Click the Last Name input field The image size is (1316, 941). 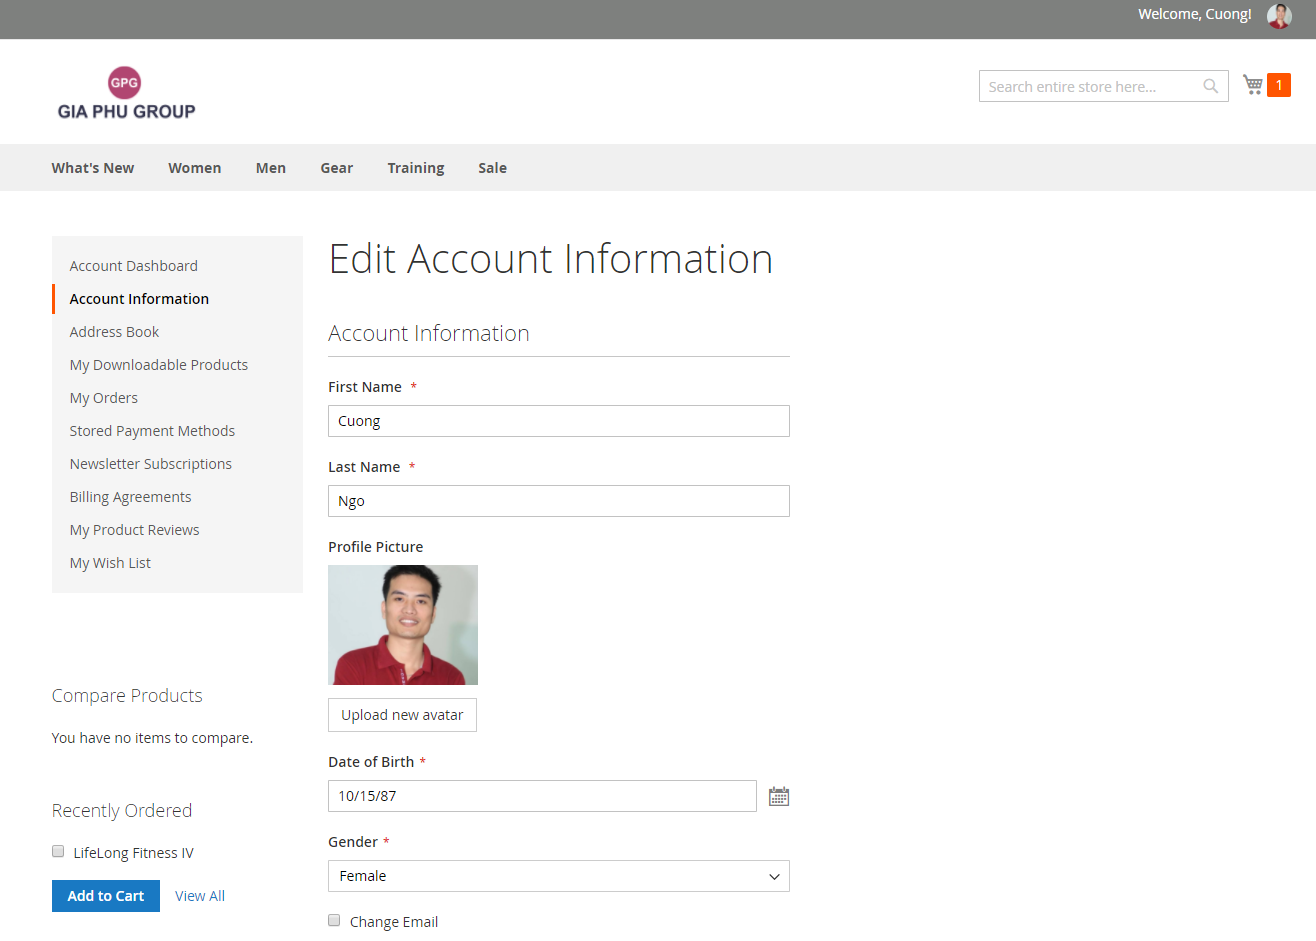559,501
